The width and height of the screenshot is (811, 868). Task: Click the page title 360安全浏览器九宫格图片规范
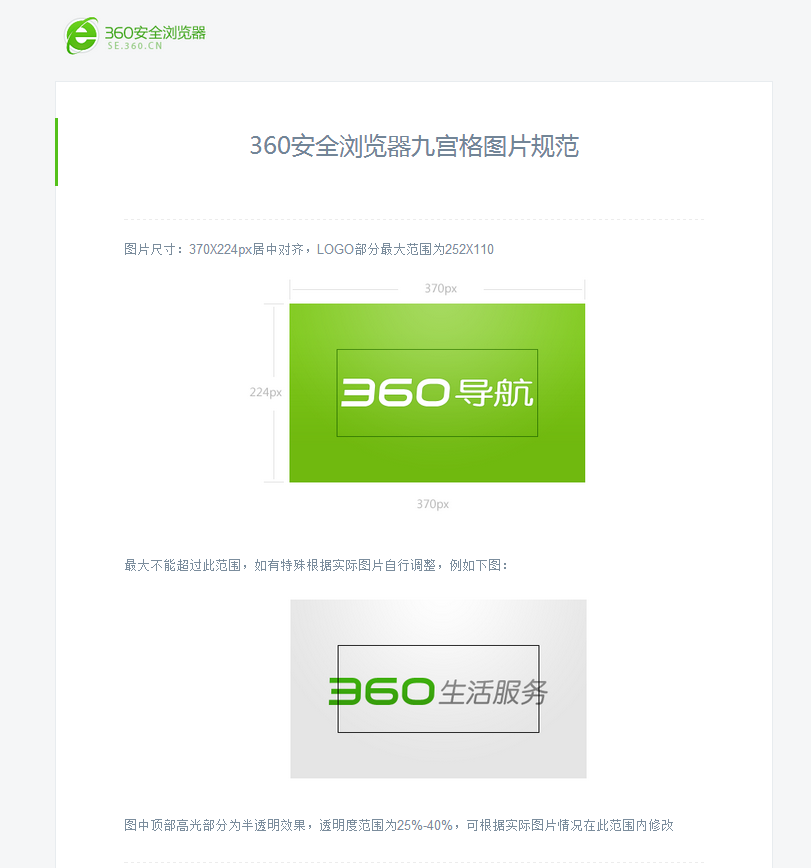click(414, 146)
